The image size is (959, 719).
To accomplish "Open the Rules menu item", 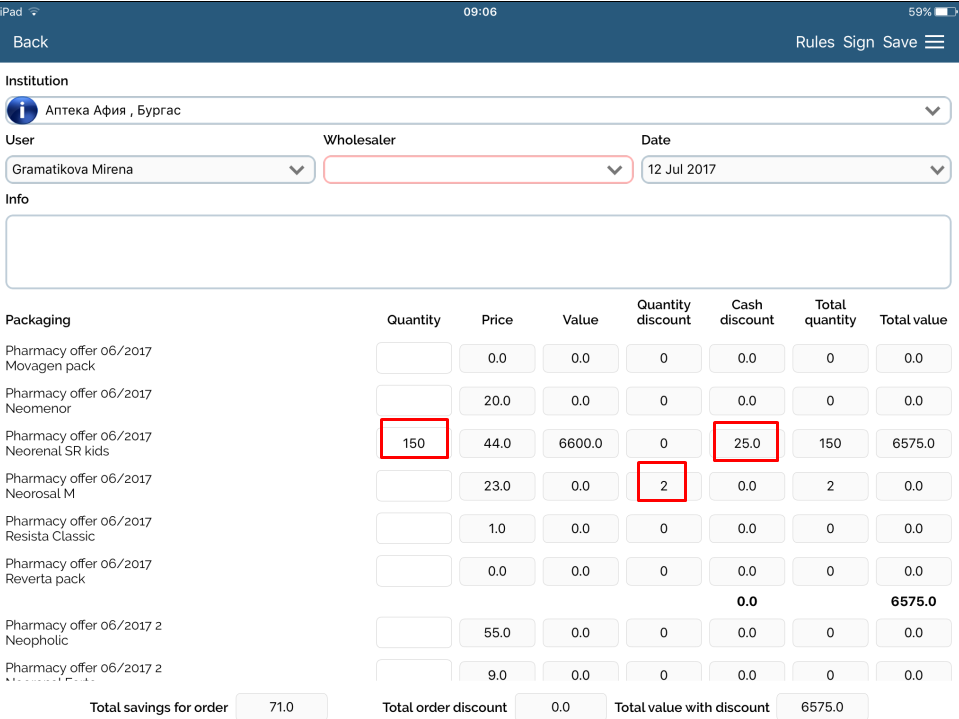I will 815,42.
